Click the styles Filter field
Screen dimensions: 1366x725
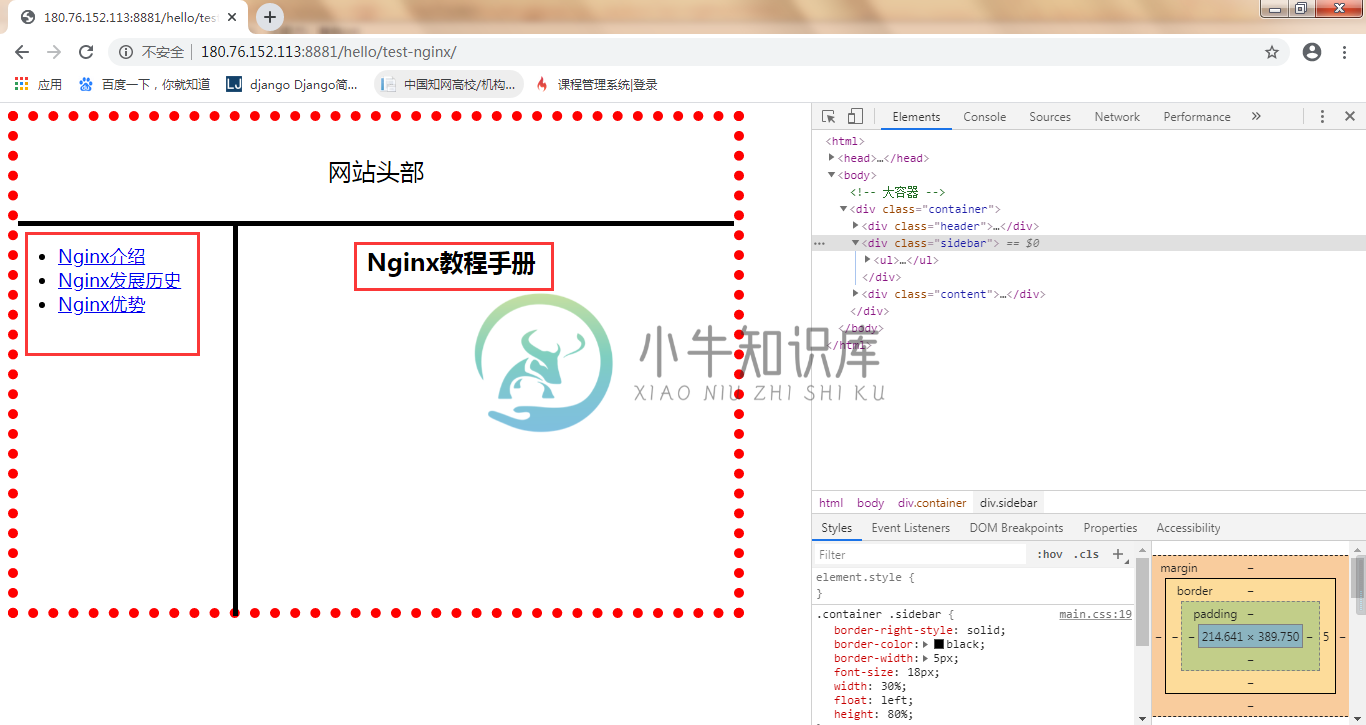pyautogui.click(x=920, y=554)
